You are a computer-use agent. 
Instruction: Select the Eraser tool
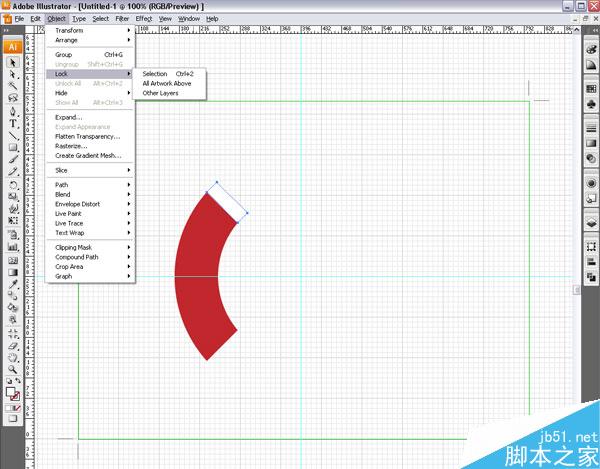point(13,346)
